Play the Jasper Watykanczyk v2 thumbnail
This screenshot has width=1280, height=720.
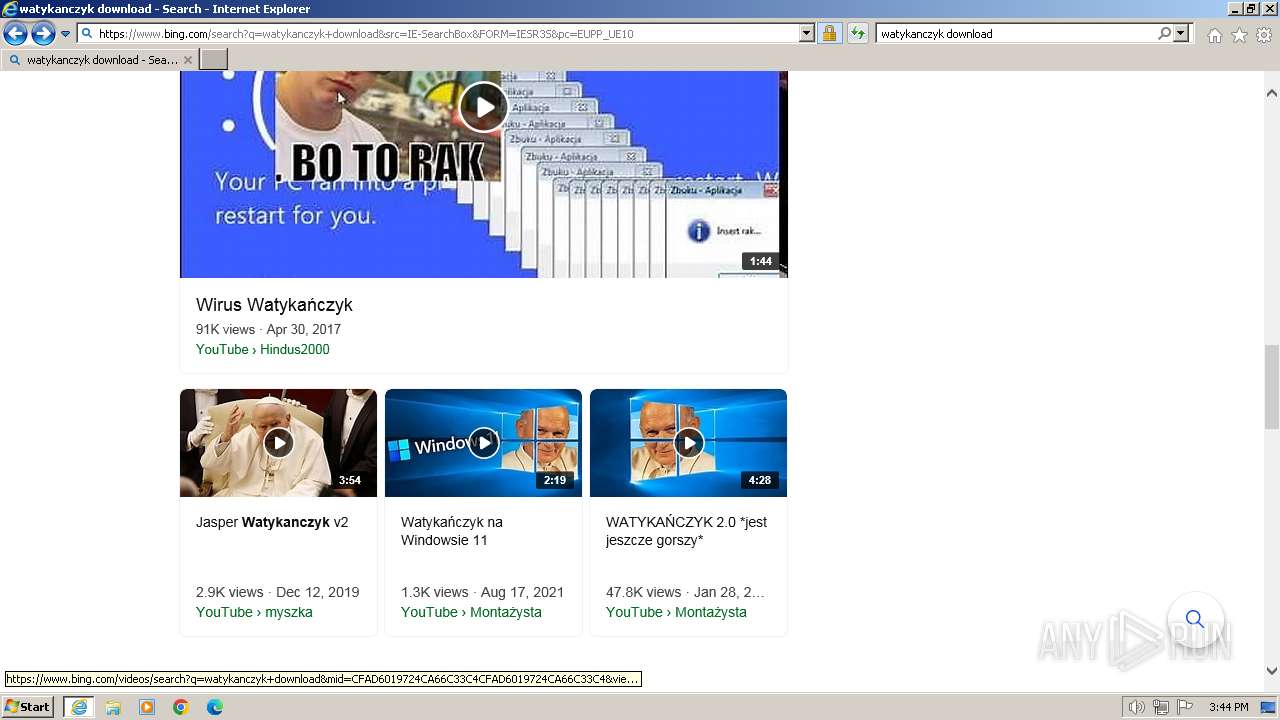point(278,442)
